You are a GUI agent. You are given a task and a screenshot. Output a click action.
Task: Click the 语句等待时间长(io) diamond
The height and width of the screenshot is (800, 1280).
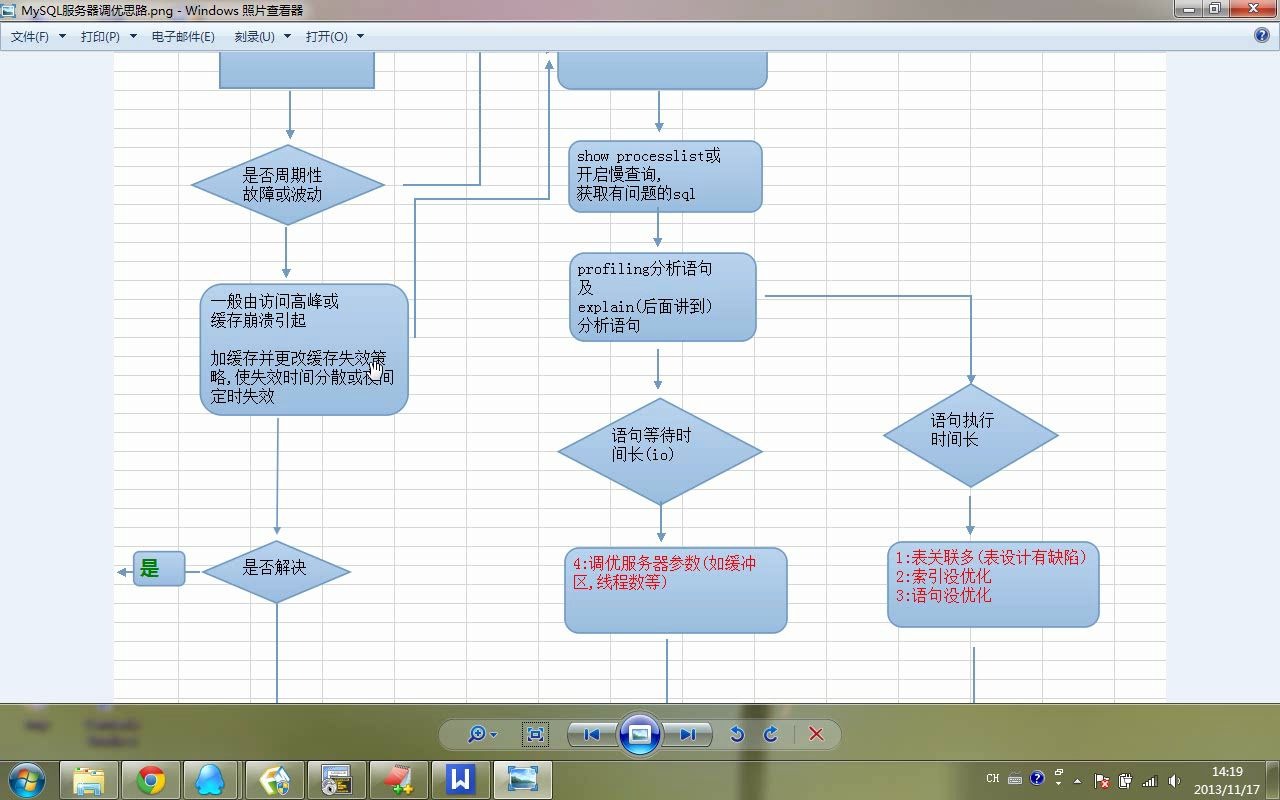660,451
